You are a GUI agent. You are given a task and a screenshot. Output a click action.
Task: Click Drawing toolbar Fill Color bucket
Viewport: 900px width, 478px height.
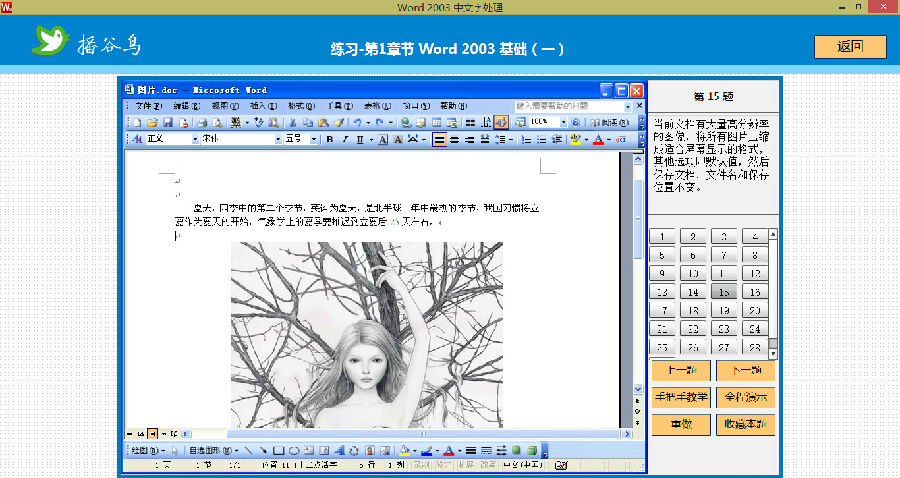tap(404, 450)
